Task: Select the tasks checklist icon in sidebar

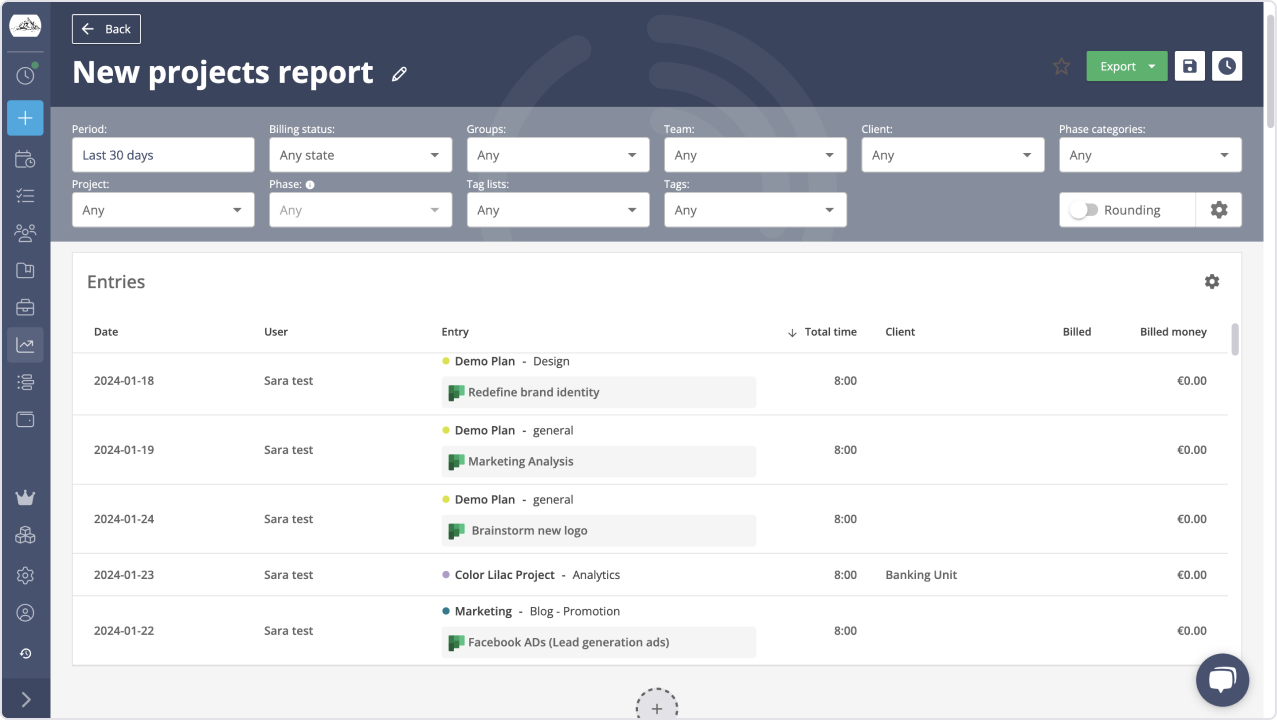Action: [x=25, y=195]
